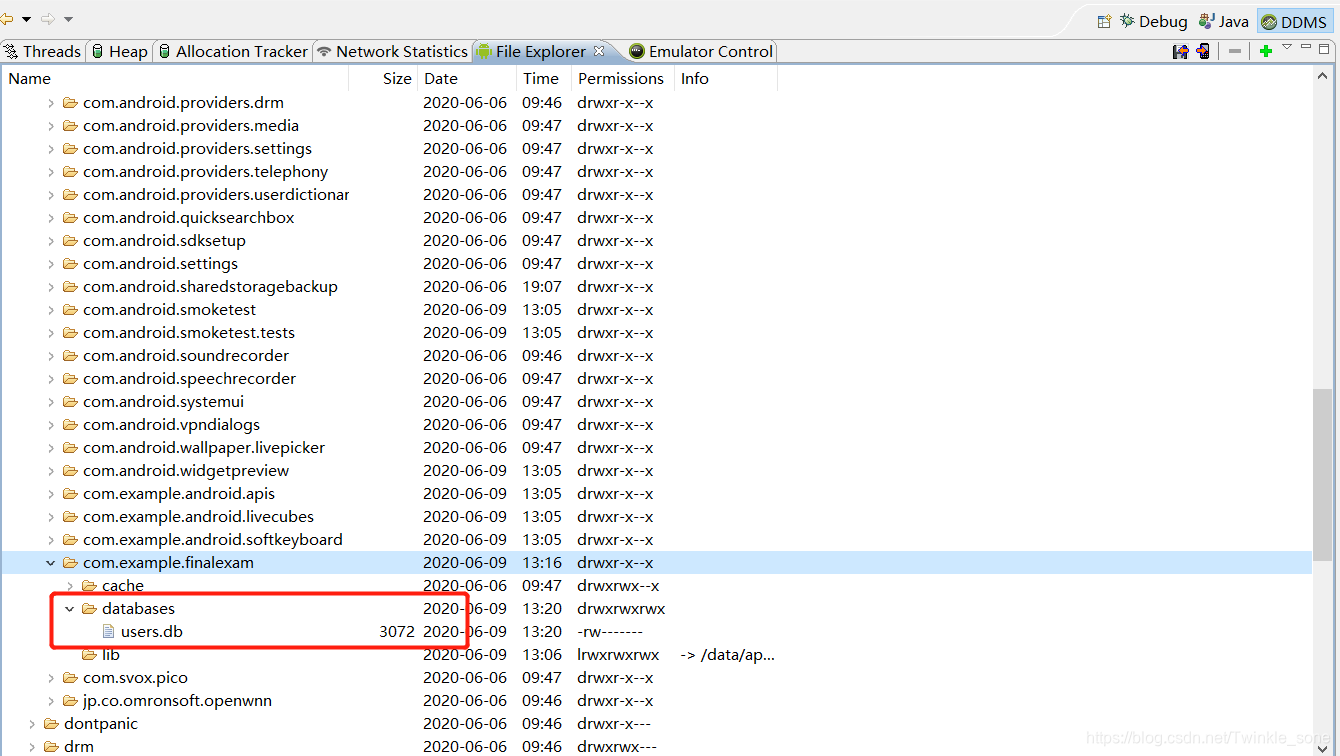Expand jp.co.omronsoft.openwnn folder
The width and height of the screenshot is (1340, 756).
click(x=51, y=701)
